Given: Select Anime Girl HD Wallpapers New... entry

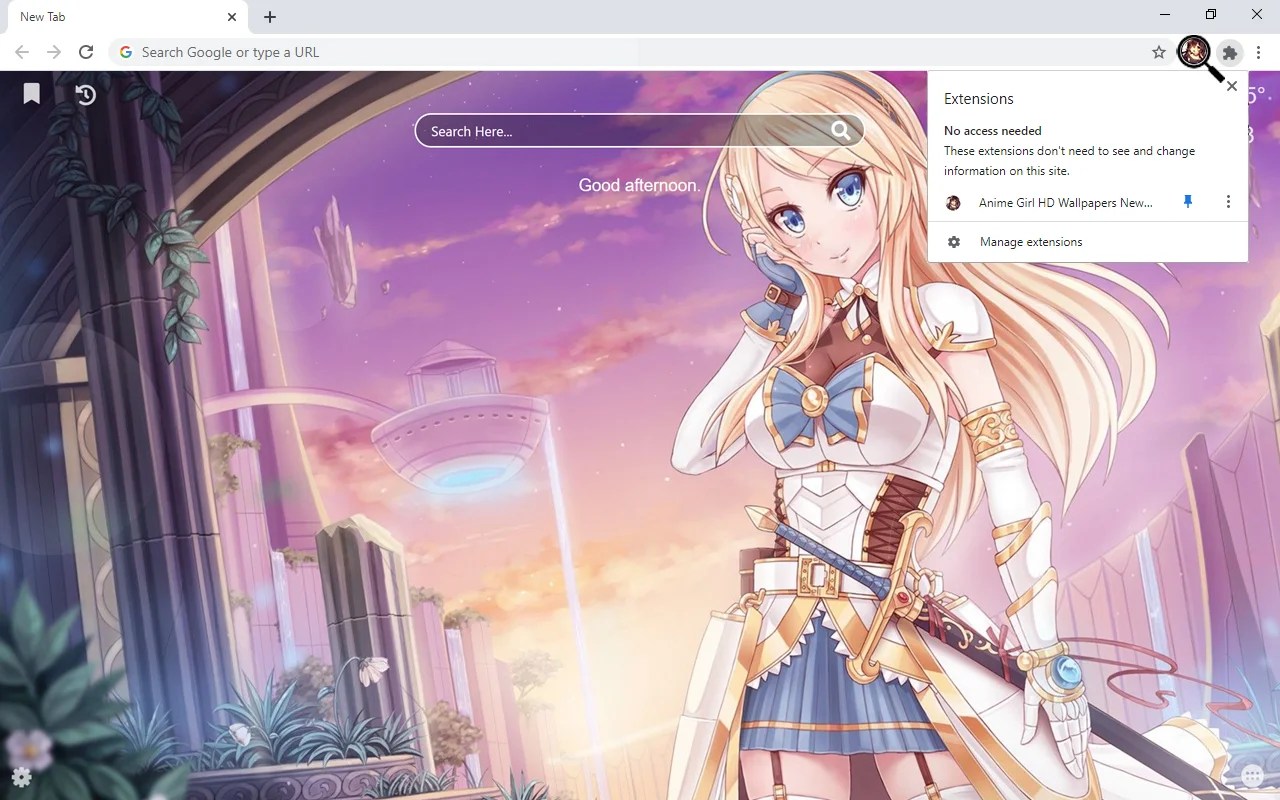Looking at the screenshot, I should [1065, 202].
